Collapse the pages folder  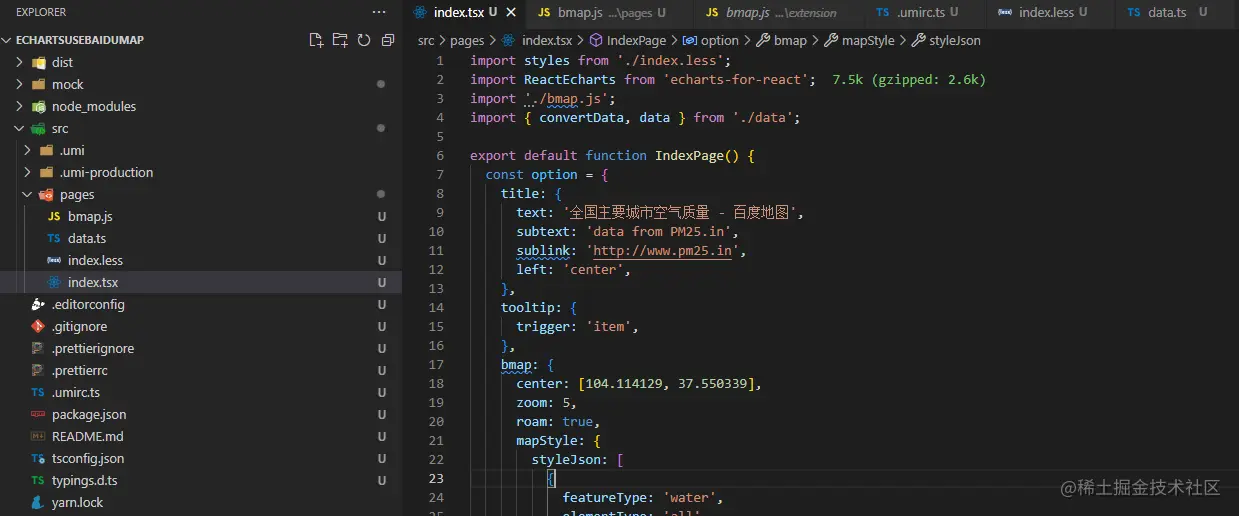(x=28, y=194)
